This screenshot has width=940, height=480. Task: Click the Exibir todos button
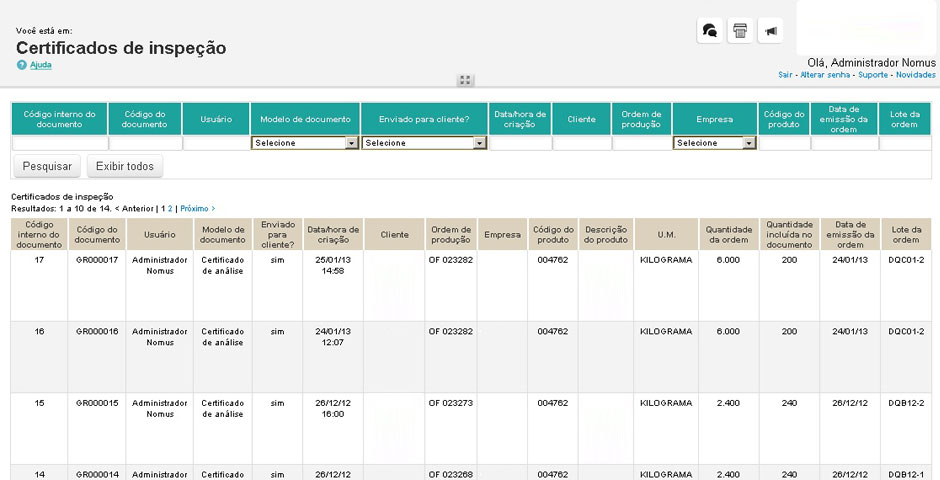pos(125,167)
